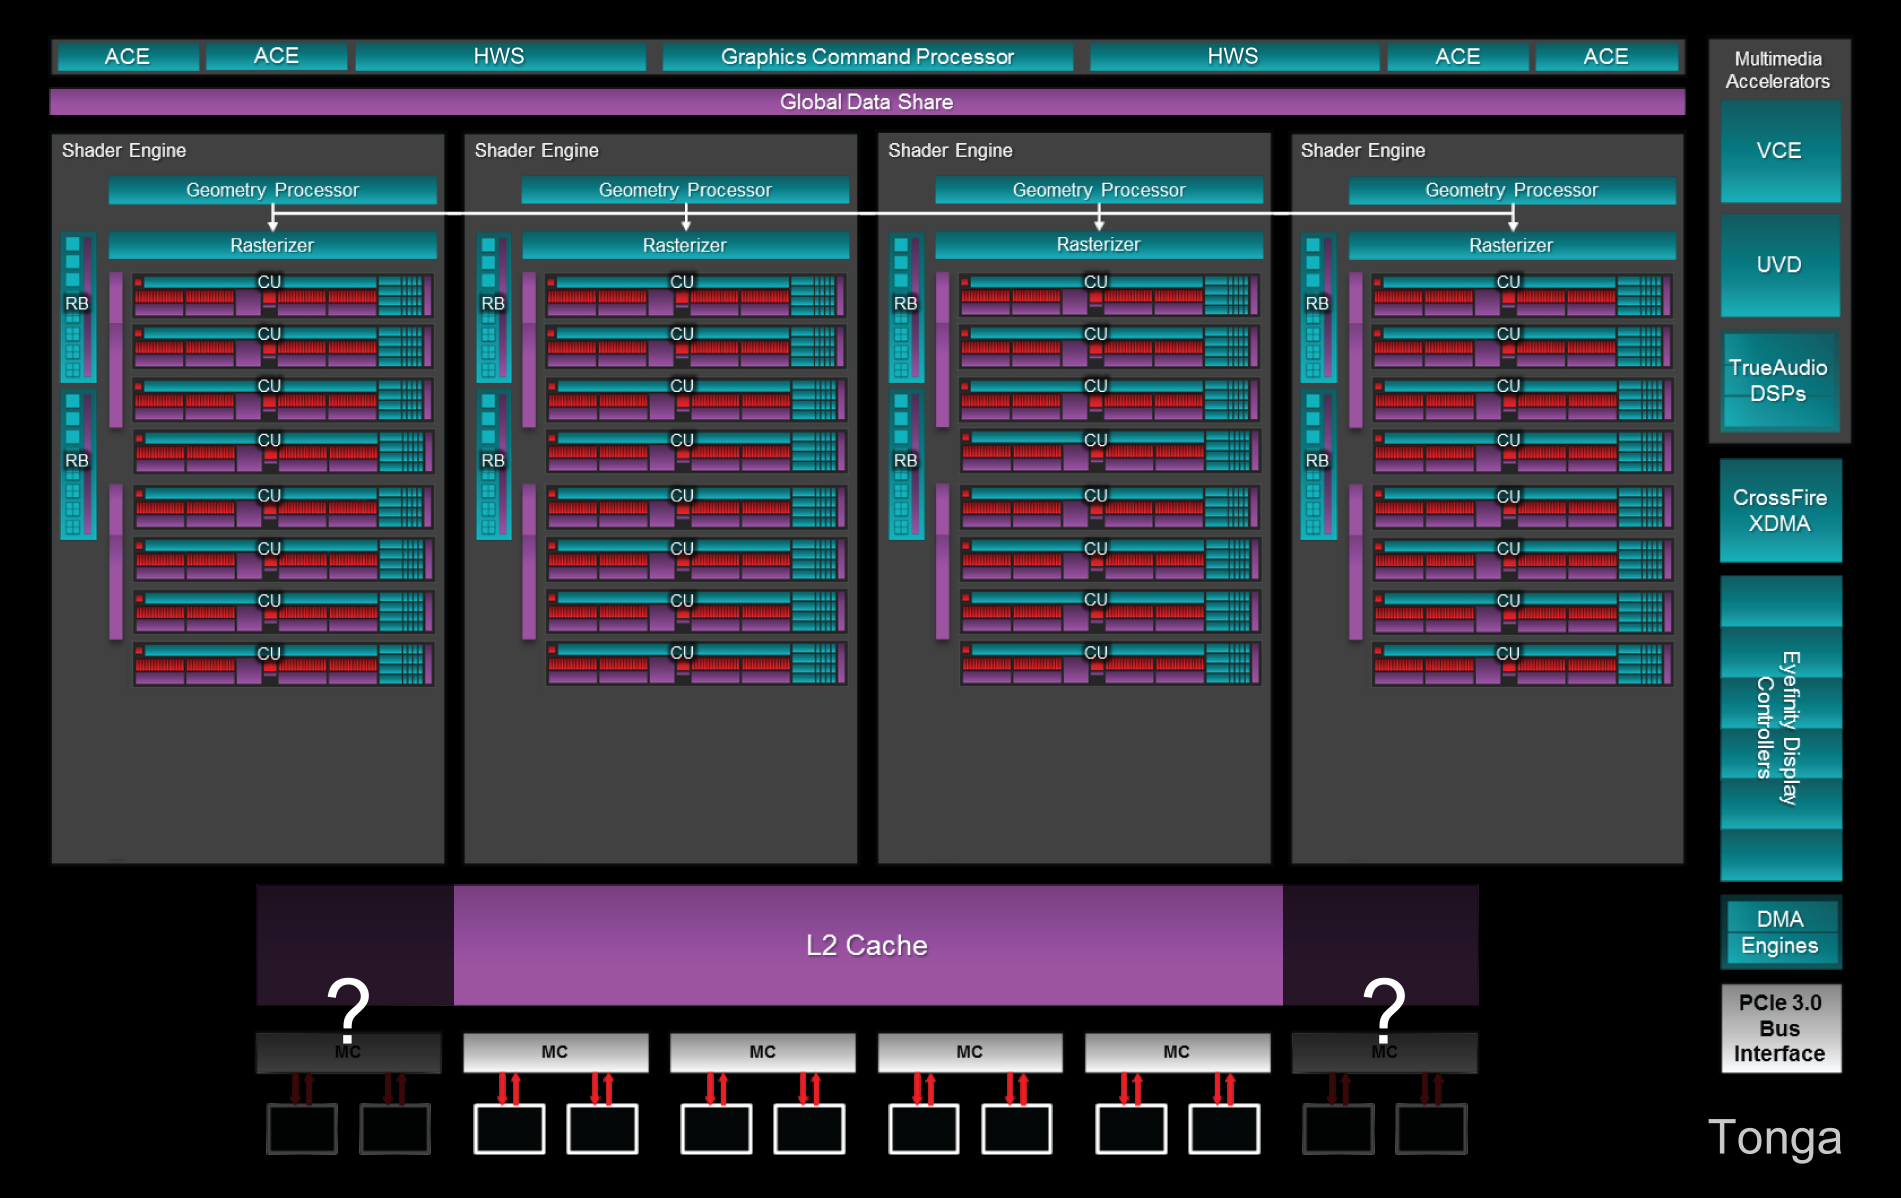This screenshot has width=1901, height=1198.
Task: Click the upper RB block in the first Shader Engine
Action: pyautogui.click(x=78, y=307)
